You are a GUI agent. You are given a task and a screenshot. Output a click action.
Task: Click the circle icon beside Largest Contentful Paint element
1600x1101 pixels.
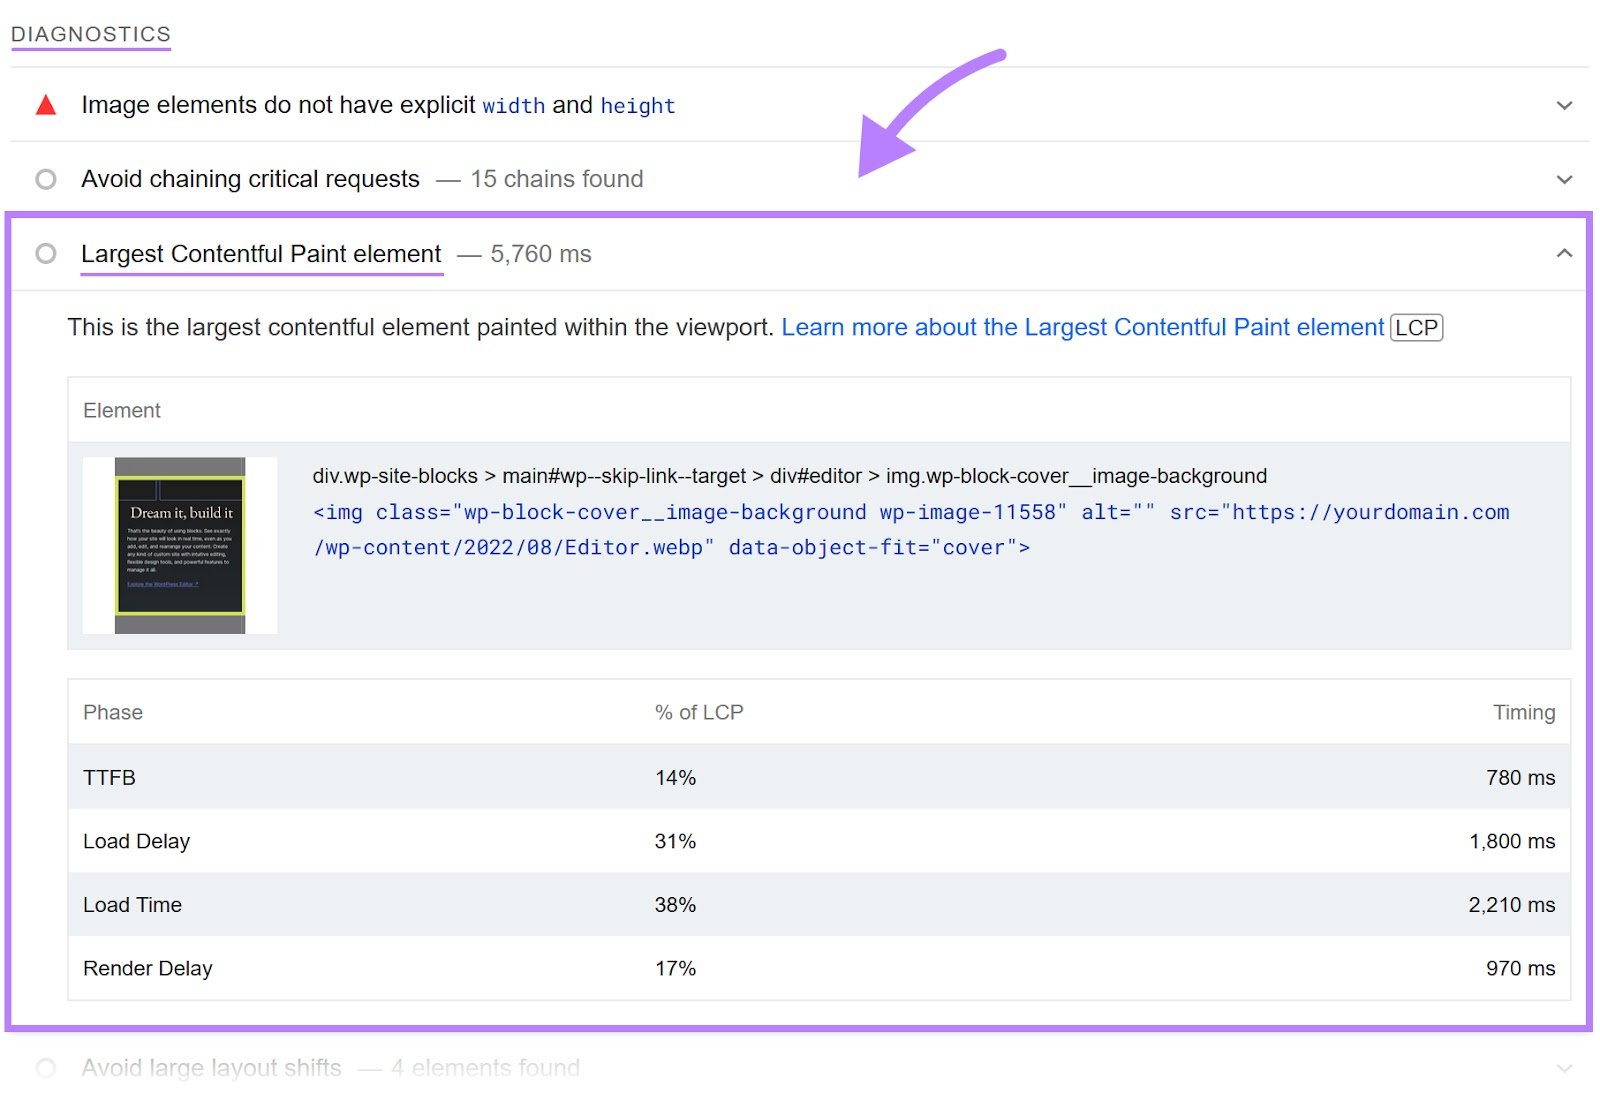coord(45,254)
